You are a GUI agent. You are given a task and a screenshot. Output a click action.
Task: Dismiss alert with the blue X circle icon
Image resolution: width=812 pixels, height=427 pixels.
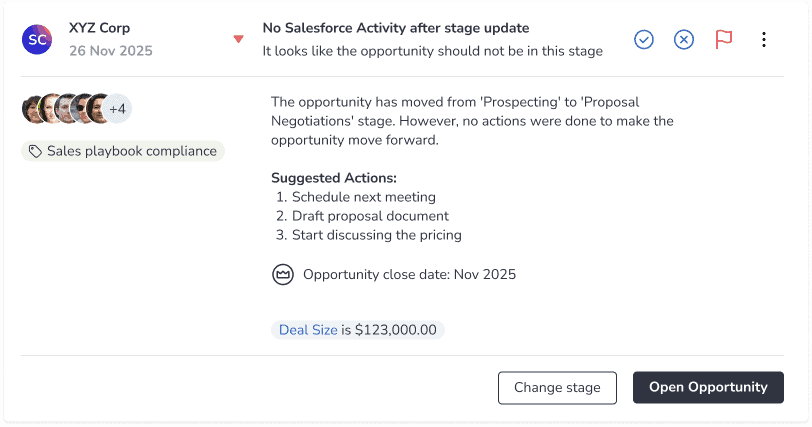684,39
